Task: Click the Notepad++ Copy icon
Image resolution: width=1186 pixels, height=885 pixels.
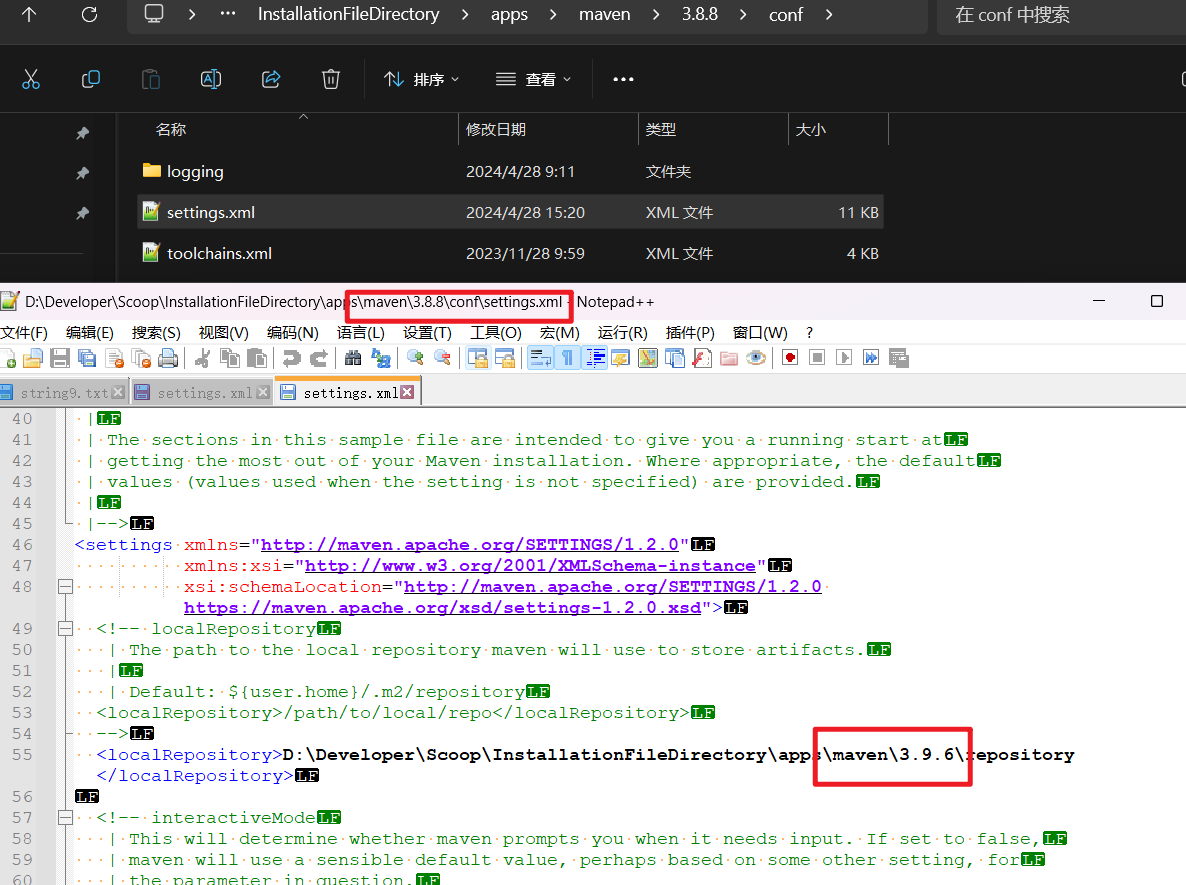Action: pyautogui.click(x=229, y=359)
